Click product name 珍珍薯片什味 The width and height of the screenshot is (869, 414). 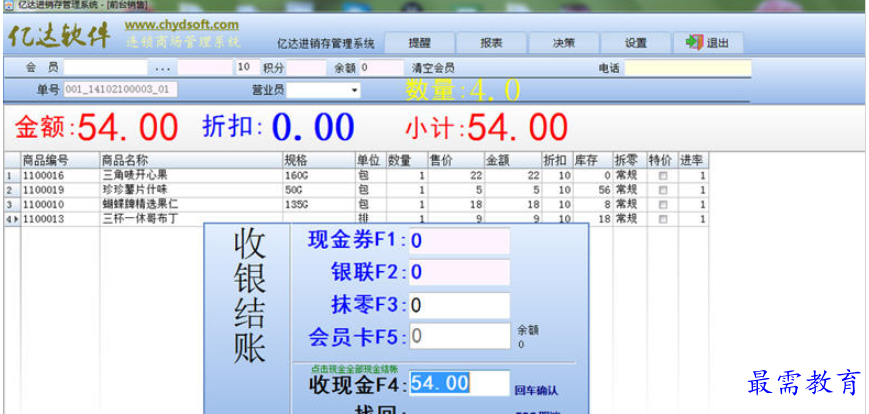pyautogui.click(x=135, y=190)
